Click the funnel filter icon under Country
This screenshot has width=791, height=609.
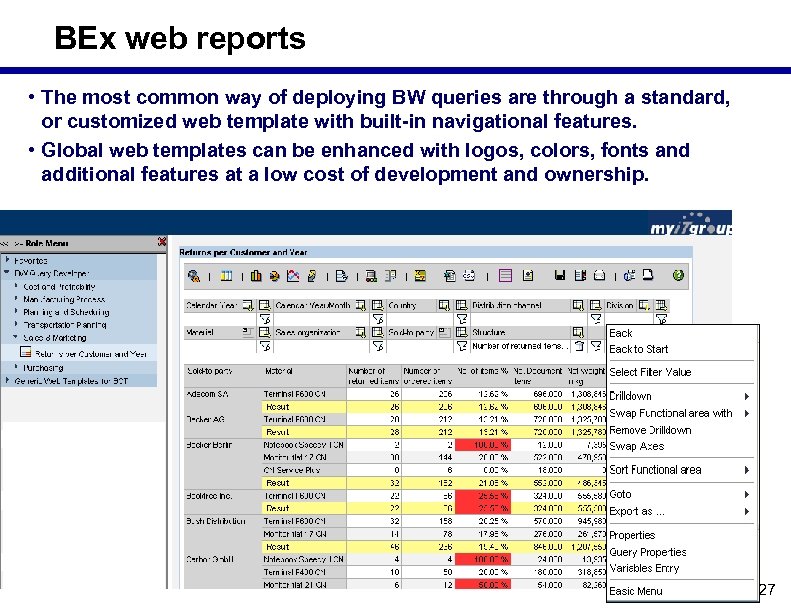[462, 319]
